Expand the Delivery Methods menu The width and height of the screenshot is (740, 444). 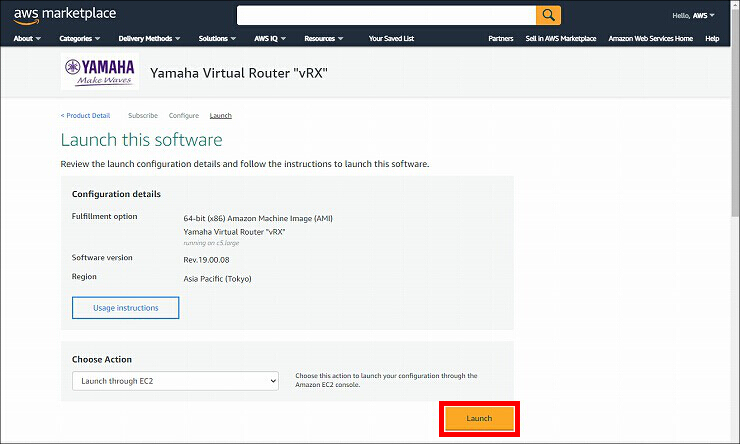pyautogui.click(x=149, y=38)
